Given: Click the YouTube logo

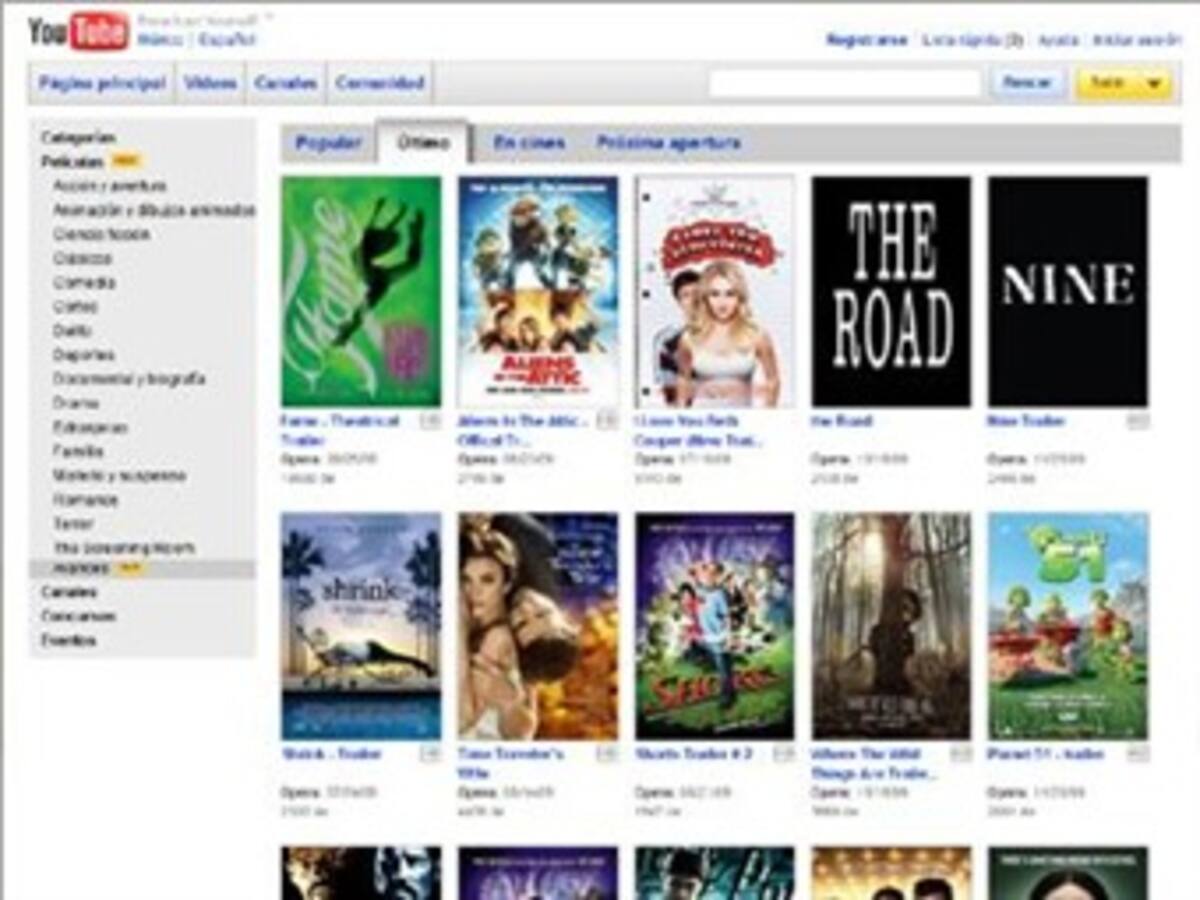Looking at the screenshot, I should coord(79,32).
